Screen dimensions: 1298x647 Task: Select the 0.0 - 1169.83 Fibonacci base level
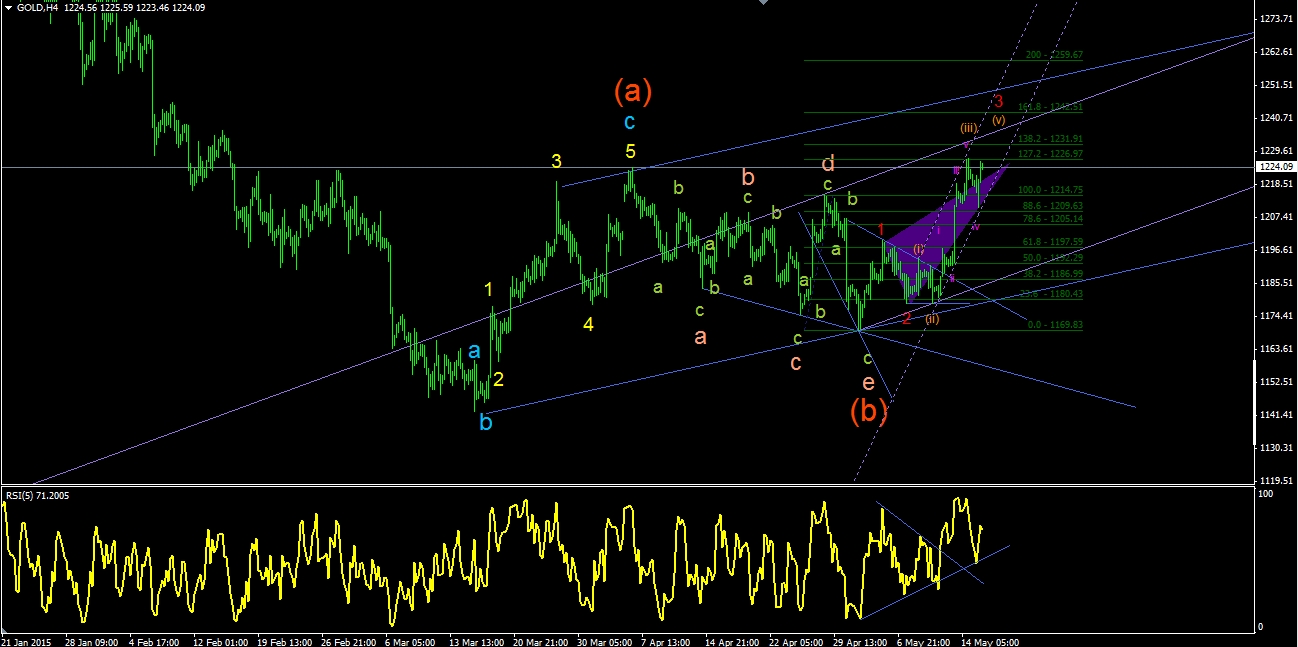(x=1055, y=325)
